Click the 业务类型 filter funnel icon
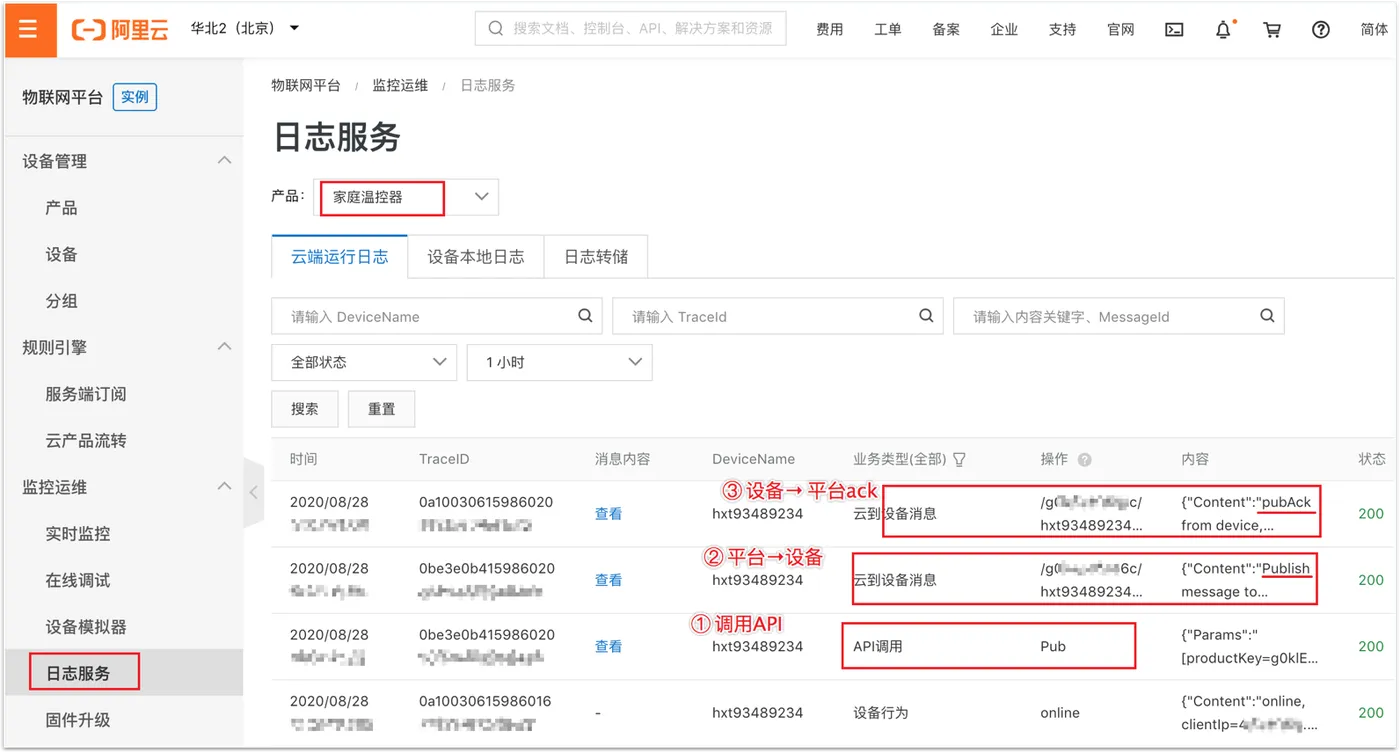Viewport: 1400px width, 753px height. [x=960, y=460]
